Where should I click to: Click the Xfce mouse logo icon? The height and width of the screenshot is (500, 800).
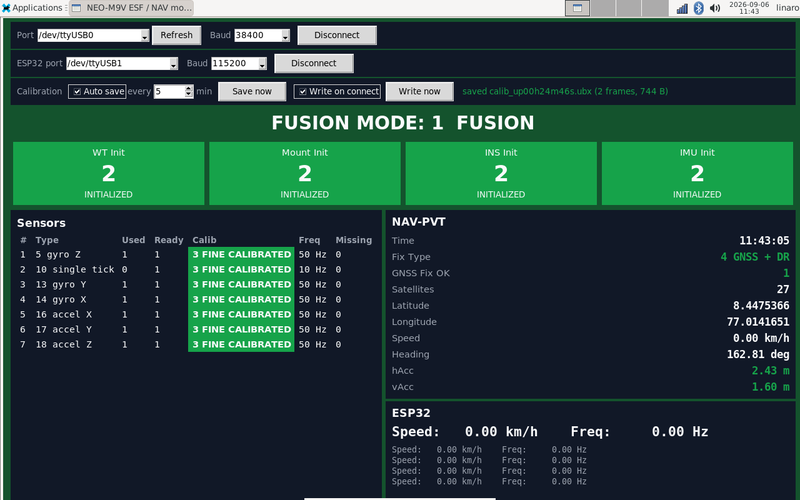pos(6,8)
